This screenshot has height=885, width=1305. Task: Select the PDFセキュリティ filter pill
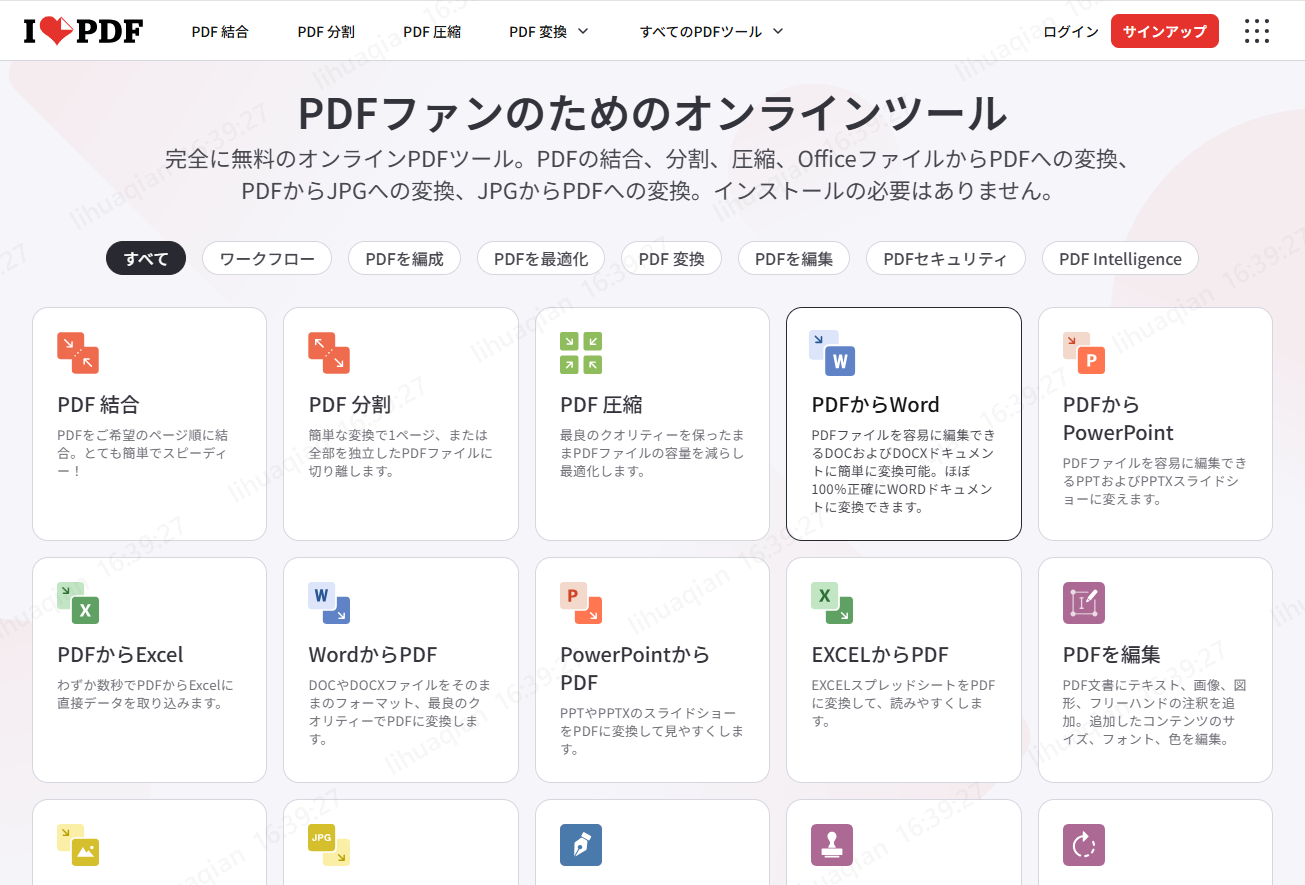945,258
